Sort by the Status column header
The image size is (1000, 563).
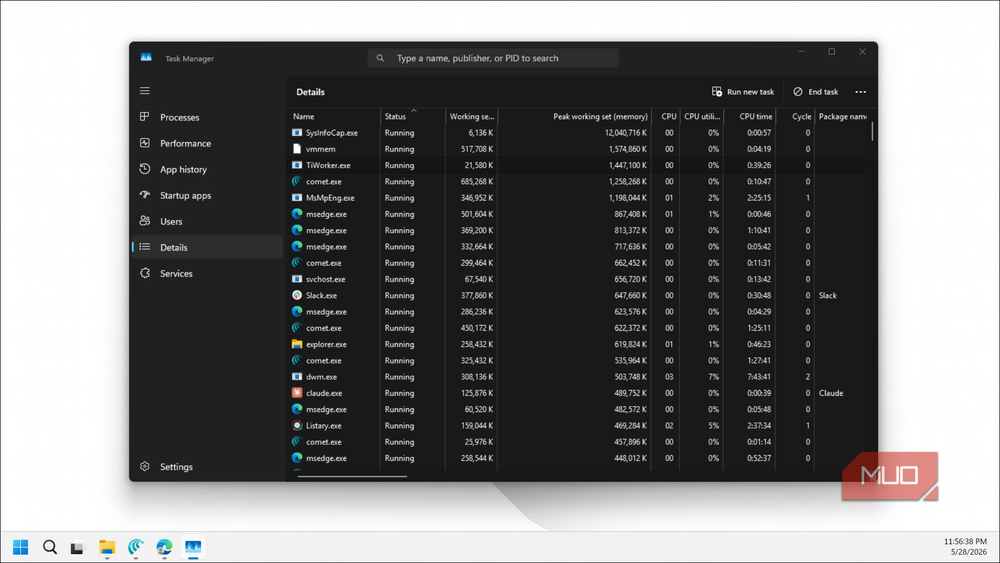coord(413,116)
